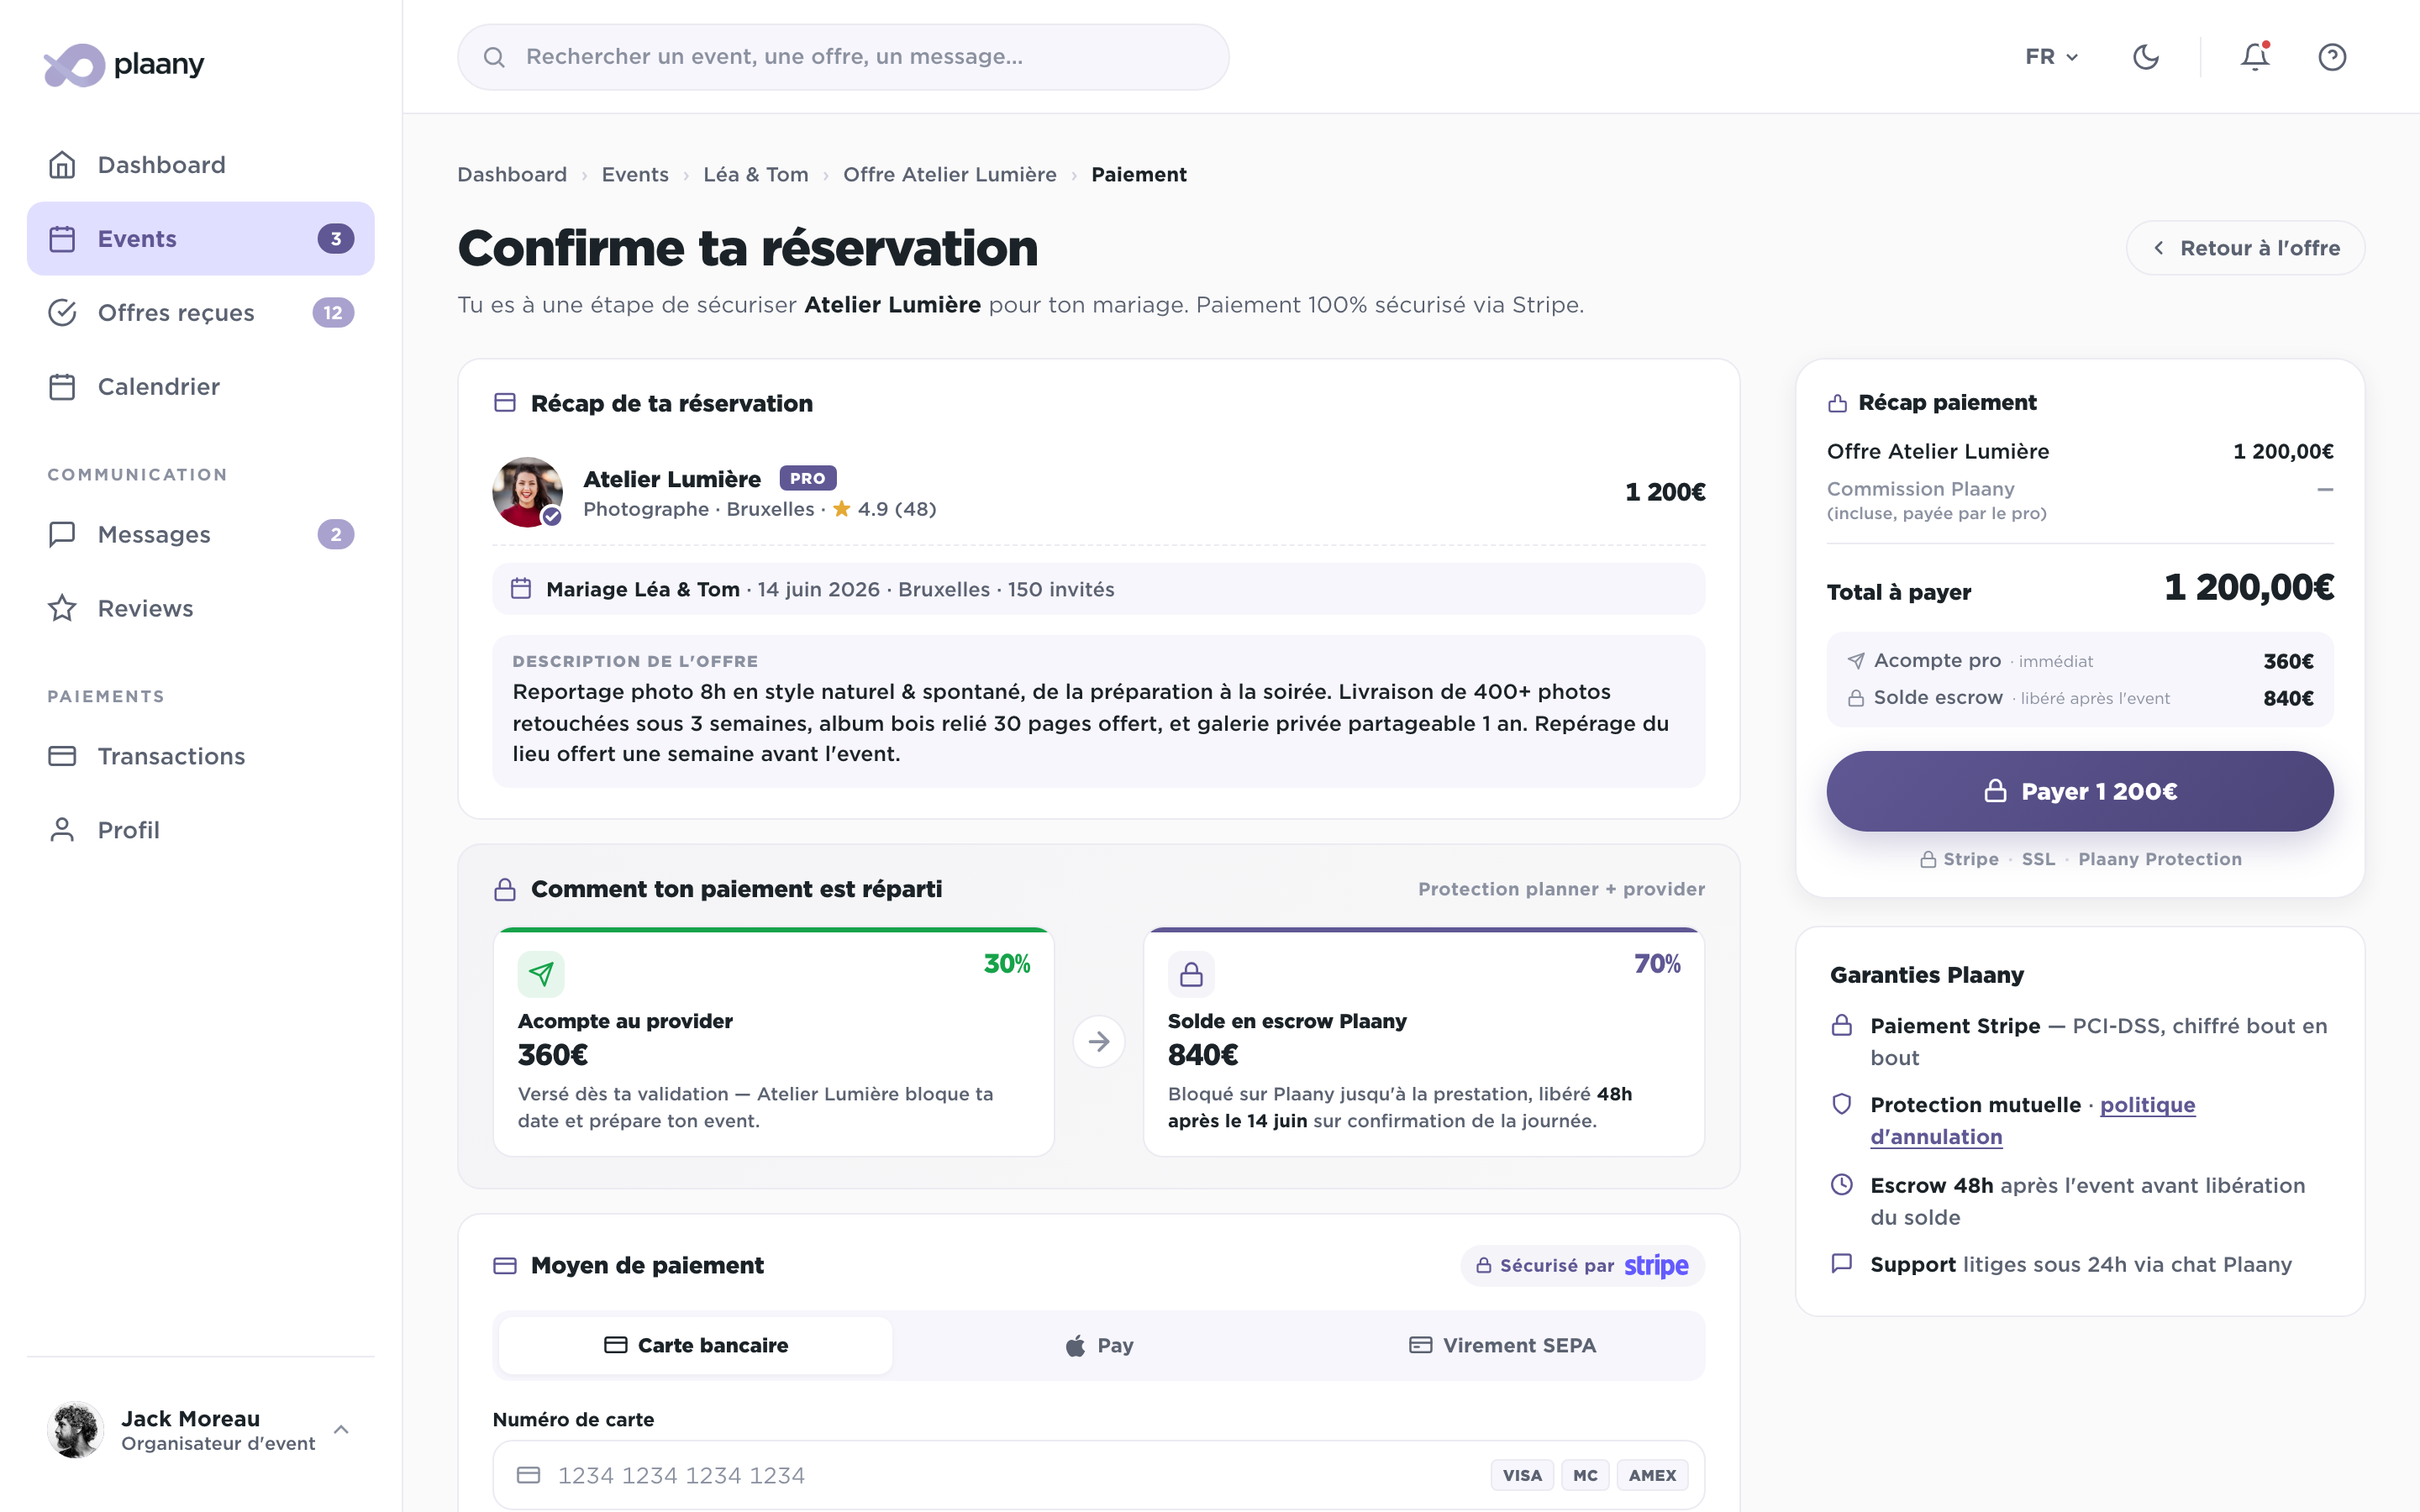Open Transactions under Paiements
Image resolution: width=2420 pixels, height=1512 pixels.
[171, 756]
